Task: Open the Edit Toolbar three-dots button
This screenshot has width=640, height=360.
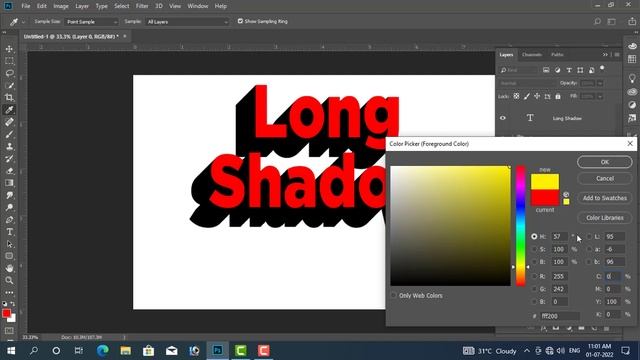Action: pyautogui.click(x=9, y=292)
